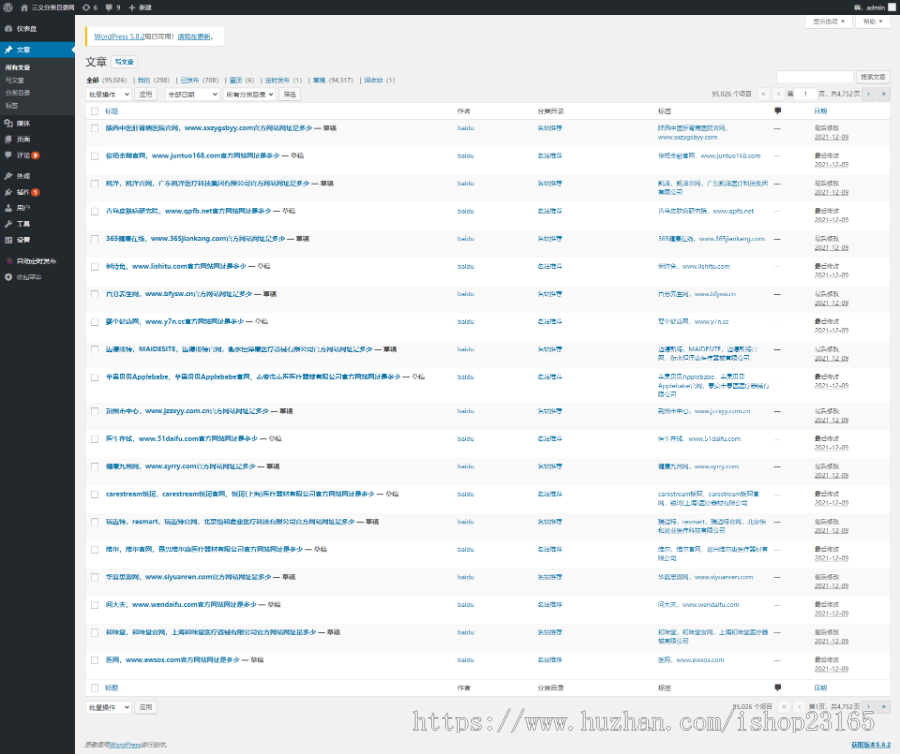Open Pages (页面) sidebar icon
The width and height of the screenshot is (900, 754).
coord(8,139)
